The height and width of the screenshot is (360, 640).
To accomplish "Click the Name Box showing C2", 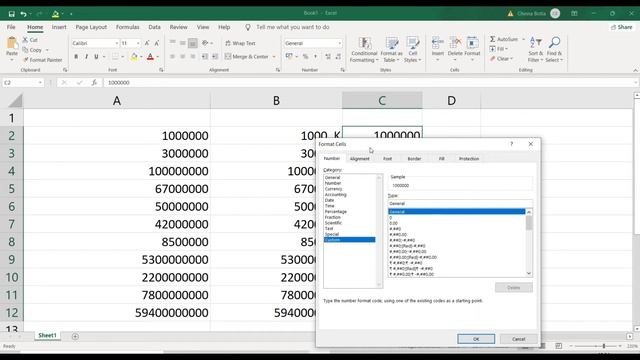I will point(23,82).
